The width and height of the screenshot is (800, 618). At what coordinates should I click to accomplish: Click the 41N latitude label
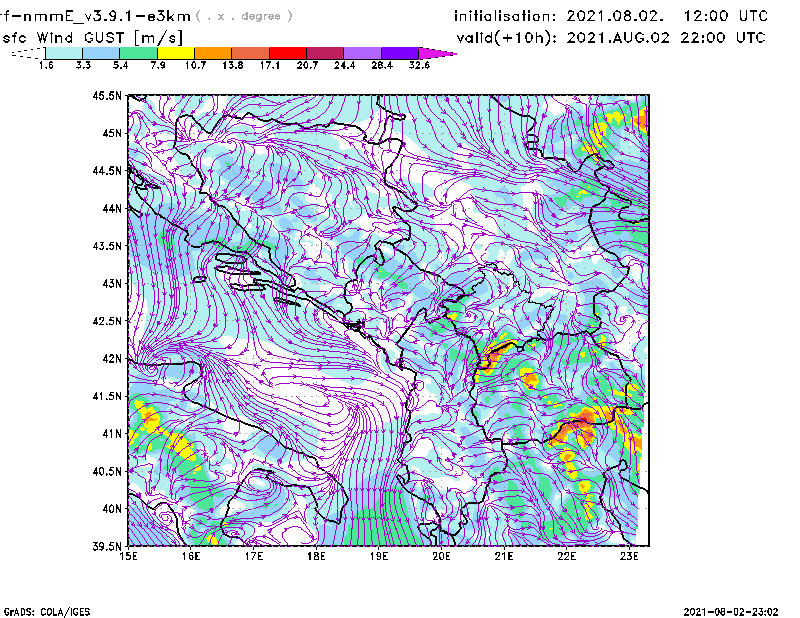112,433
